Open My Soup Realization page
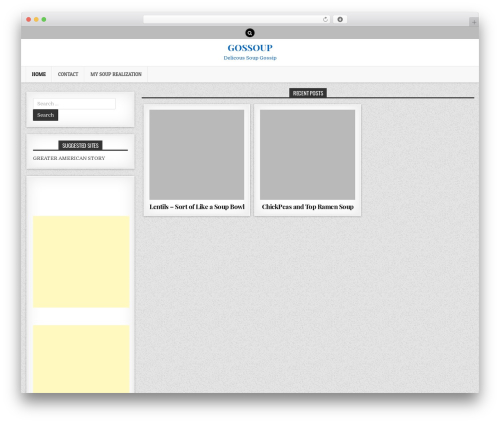 pos(116,74)
